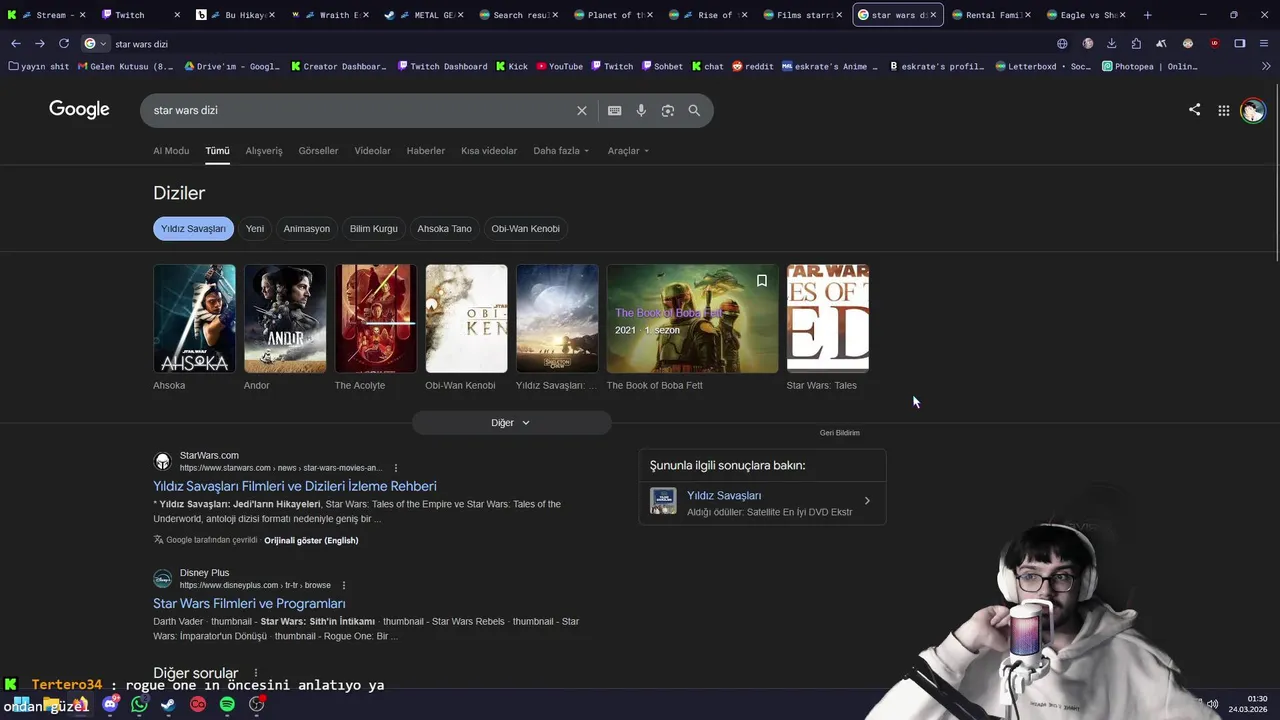Screen dimensions: 1280x720
Task: Reload the page with the refresh icon
Action: pos(64,44)
